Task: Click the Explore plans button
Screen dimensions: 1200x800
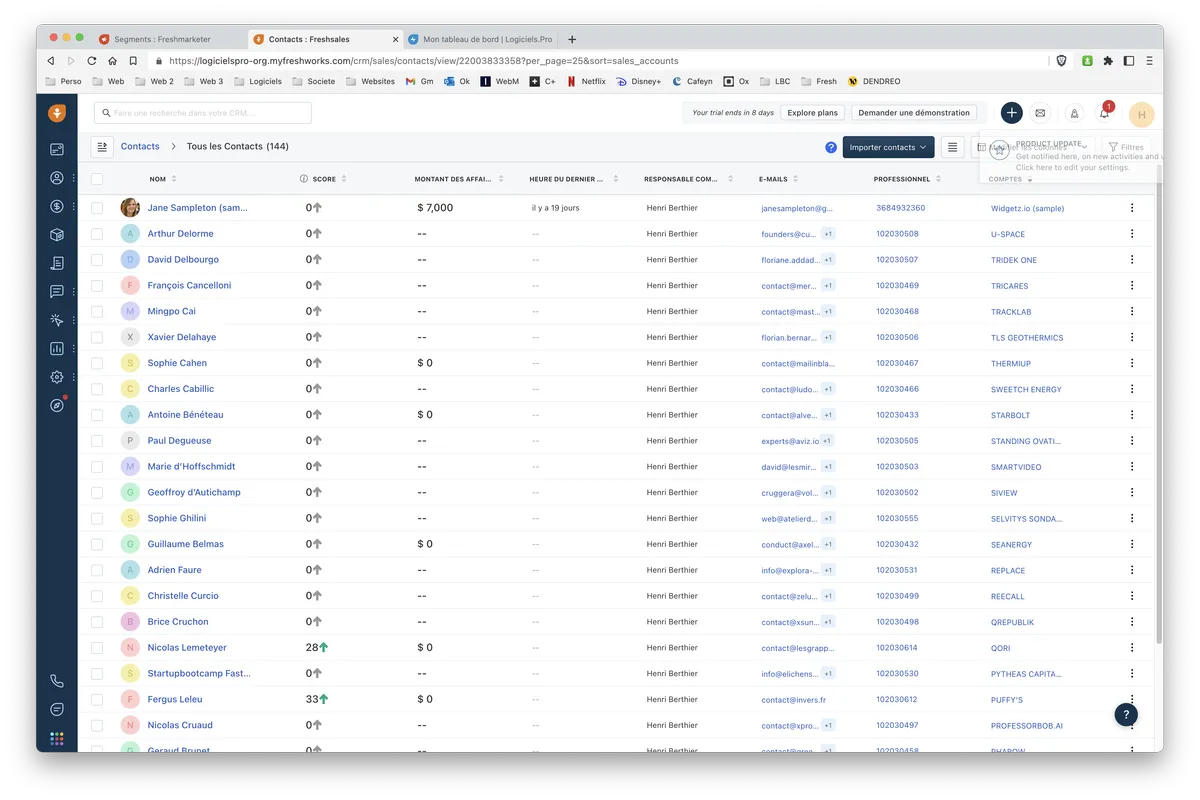Action: [812, 113]
